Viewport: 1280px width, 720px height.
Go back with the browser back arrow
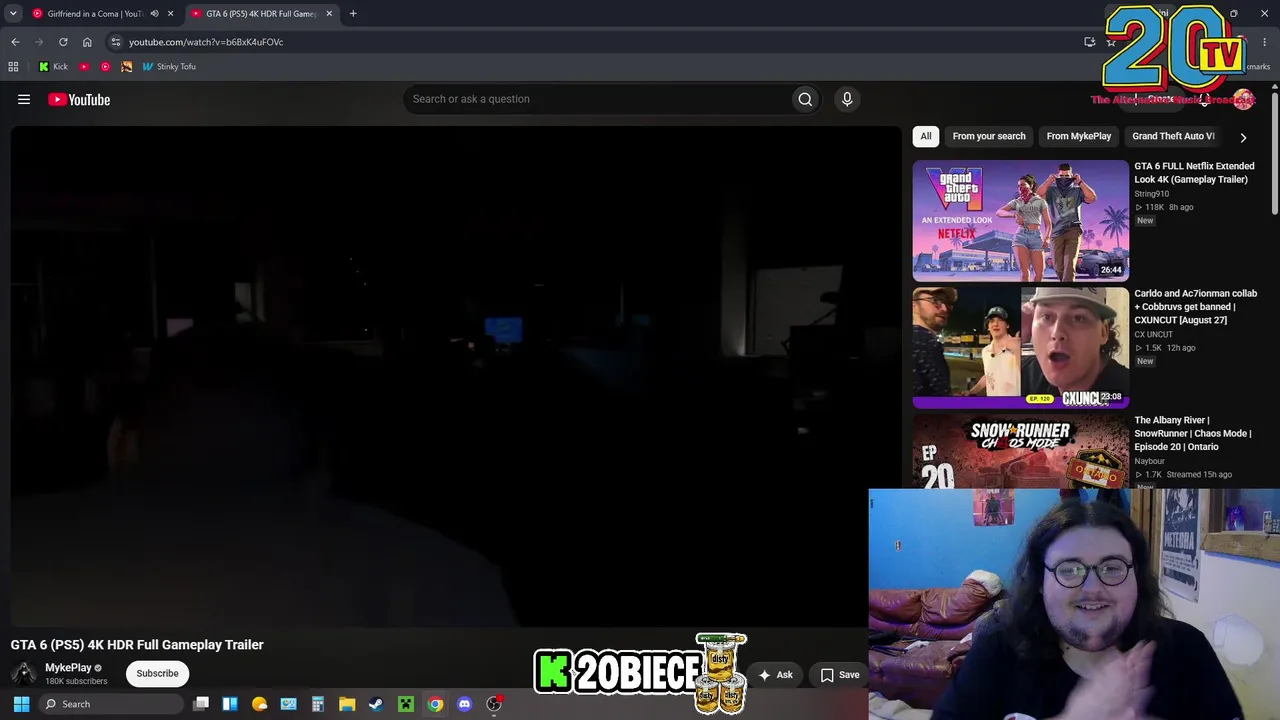[15, 42]
